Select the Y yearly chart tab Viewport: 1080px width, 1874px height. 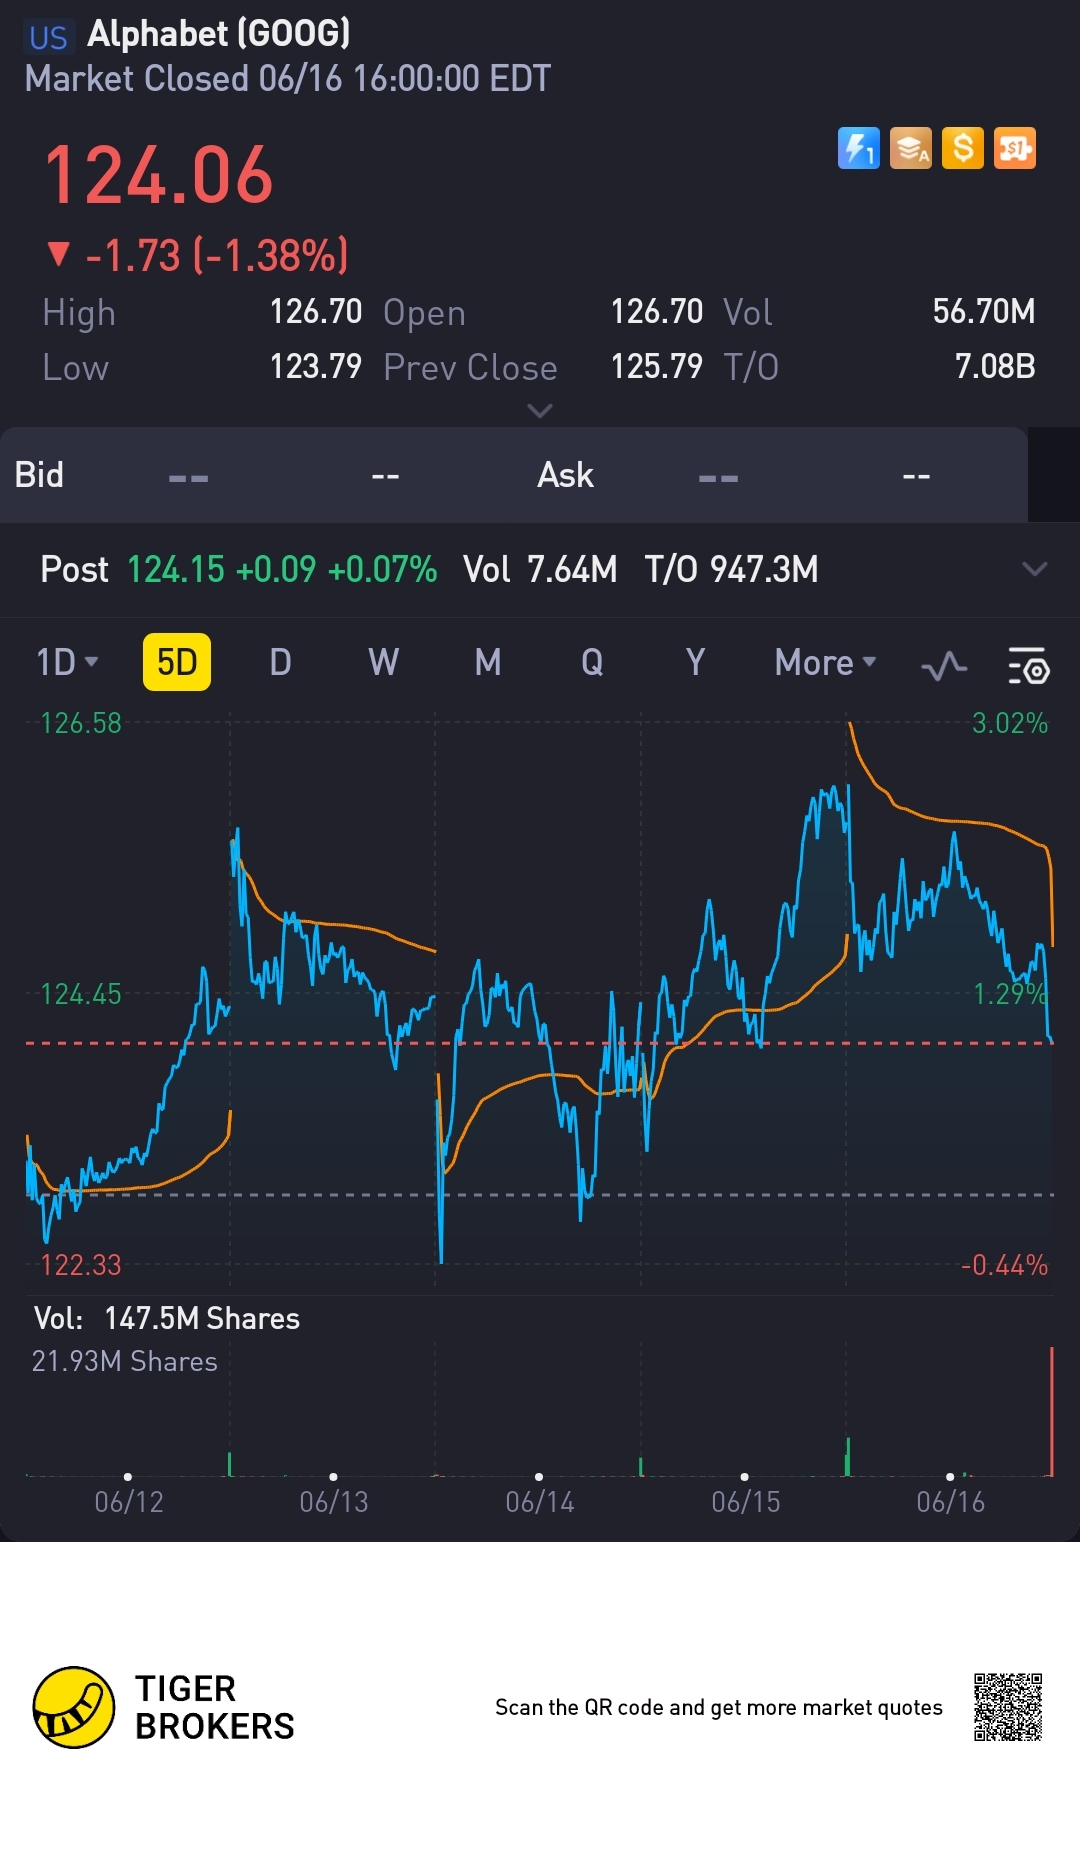pyautogui.click(x=696, y=662)
